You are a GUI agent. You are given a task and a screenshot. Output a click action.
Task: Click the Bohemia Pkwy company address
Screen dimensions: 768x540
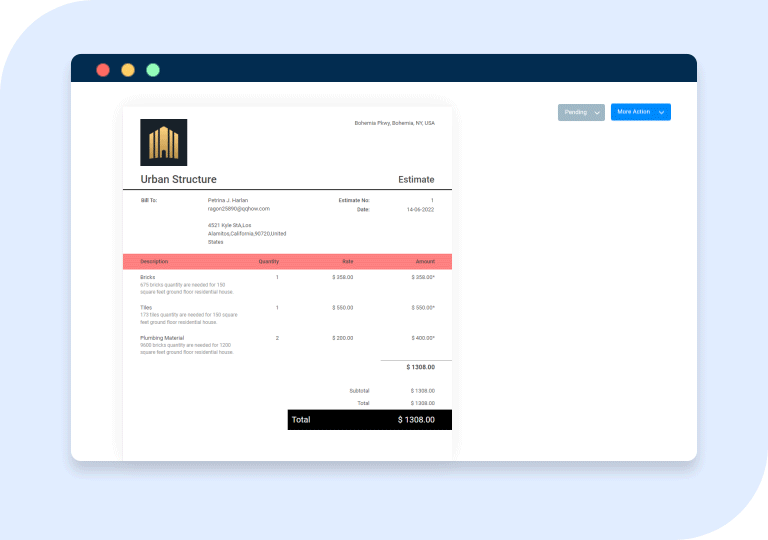coord(394,123)
